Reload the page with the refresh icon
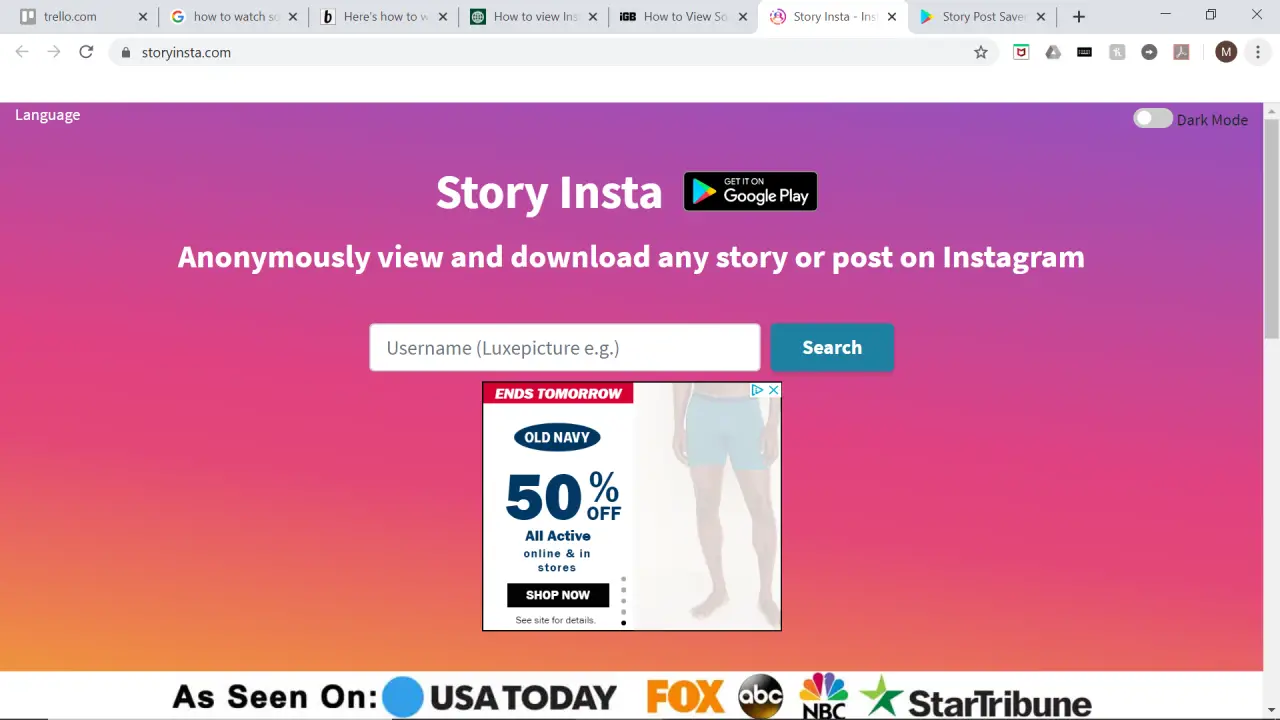 (86, 52)
